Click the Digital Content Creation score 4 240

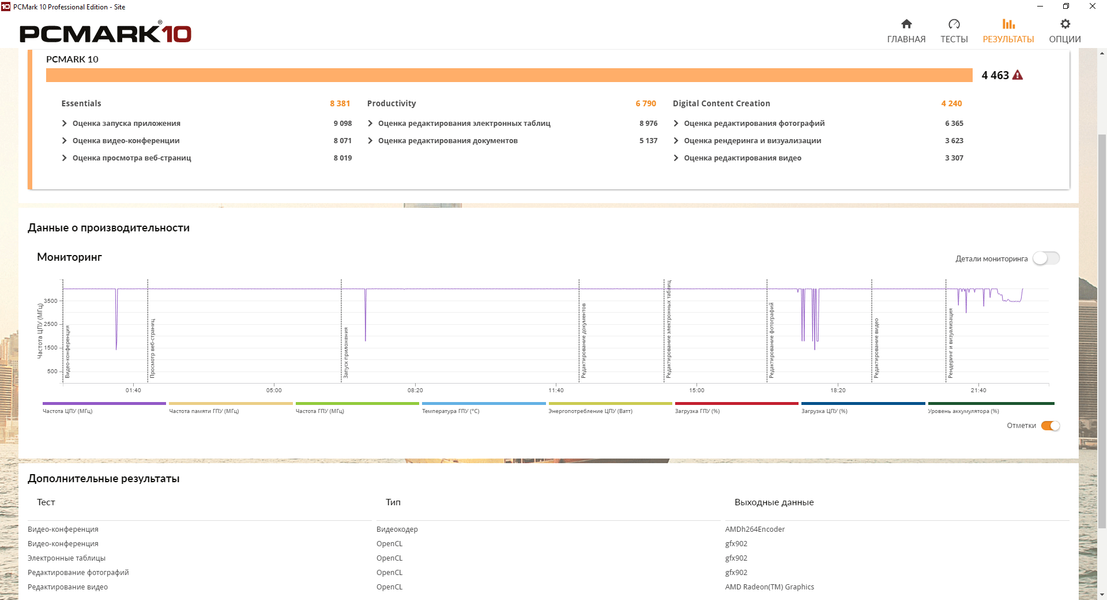point(951,103)
